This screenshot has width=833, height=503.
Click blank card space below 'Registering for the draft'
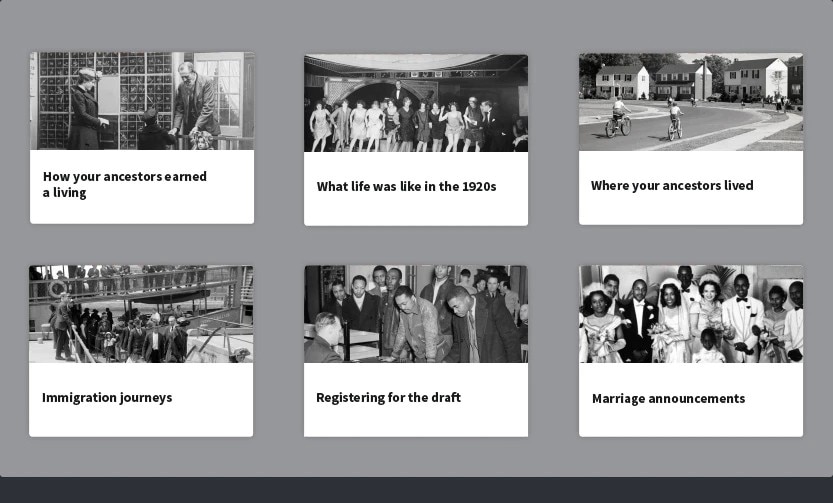tap(416, 422)
